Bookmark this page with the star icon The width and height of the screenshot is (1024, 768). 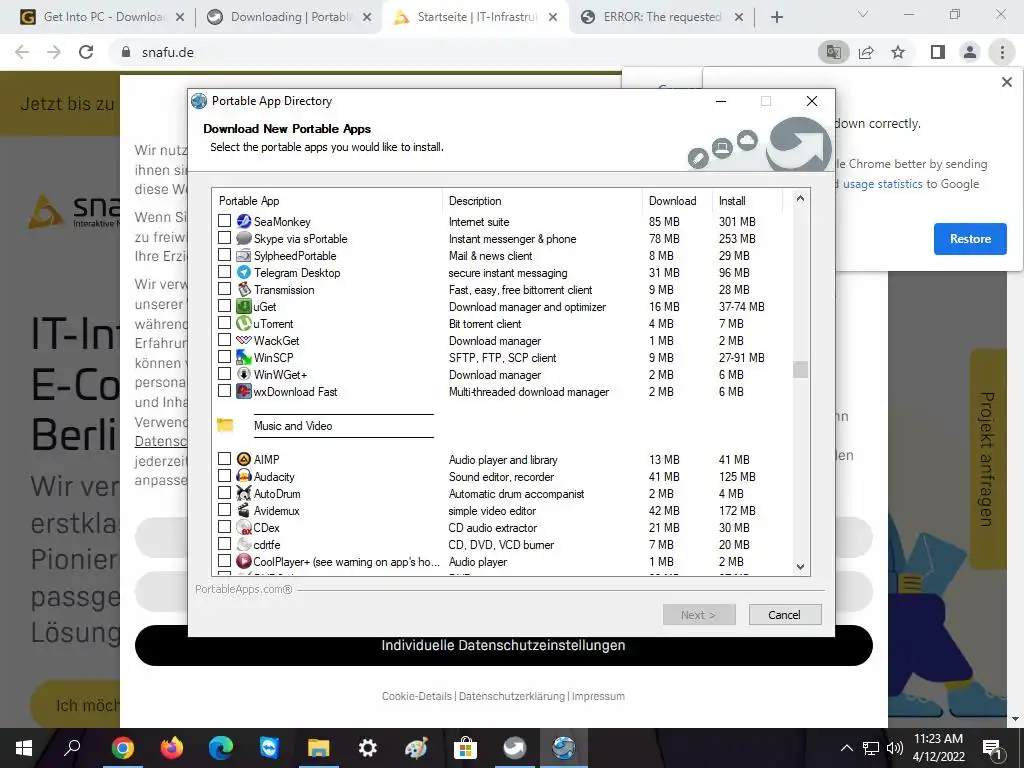[x=898, y=52]
